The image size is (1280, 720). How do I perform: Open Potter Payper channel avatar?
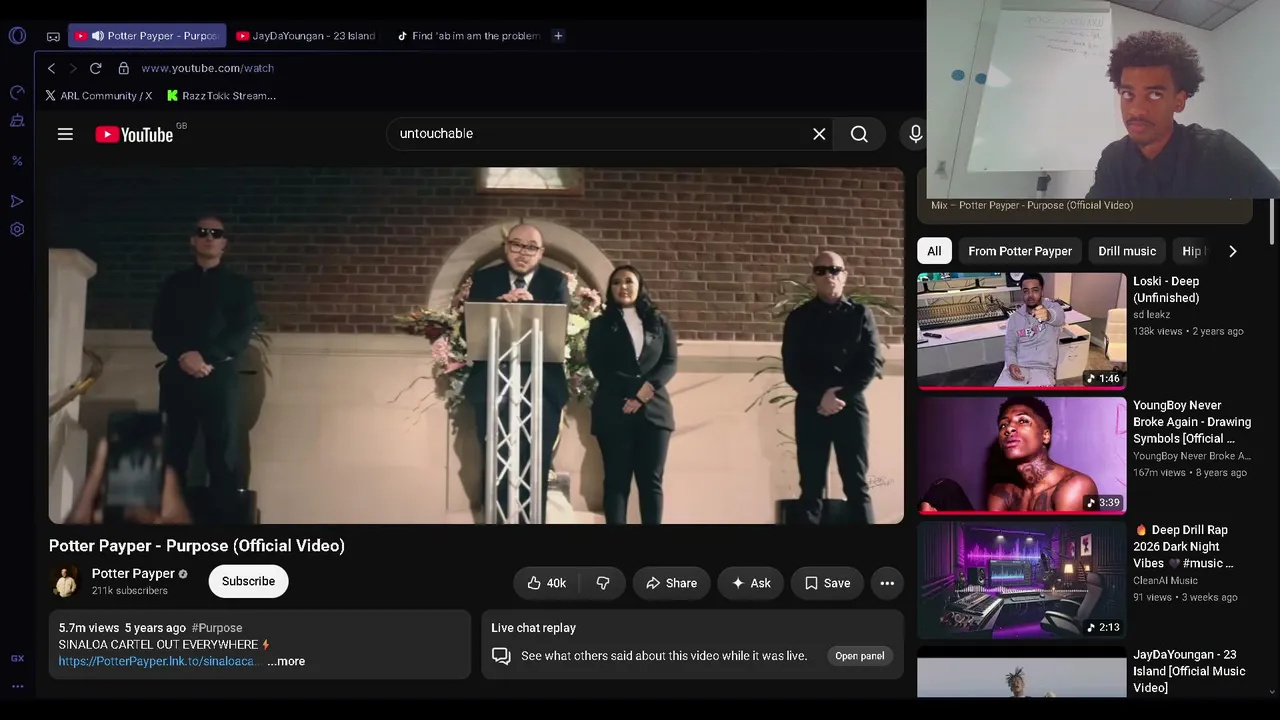[x=65, y=582]
